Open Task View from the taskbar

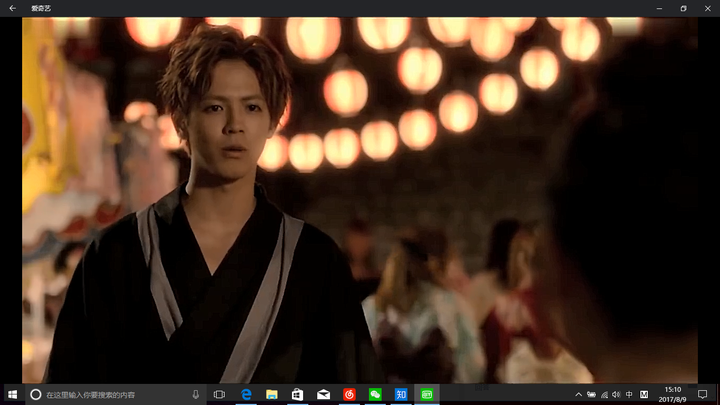(219, 394)
